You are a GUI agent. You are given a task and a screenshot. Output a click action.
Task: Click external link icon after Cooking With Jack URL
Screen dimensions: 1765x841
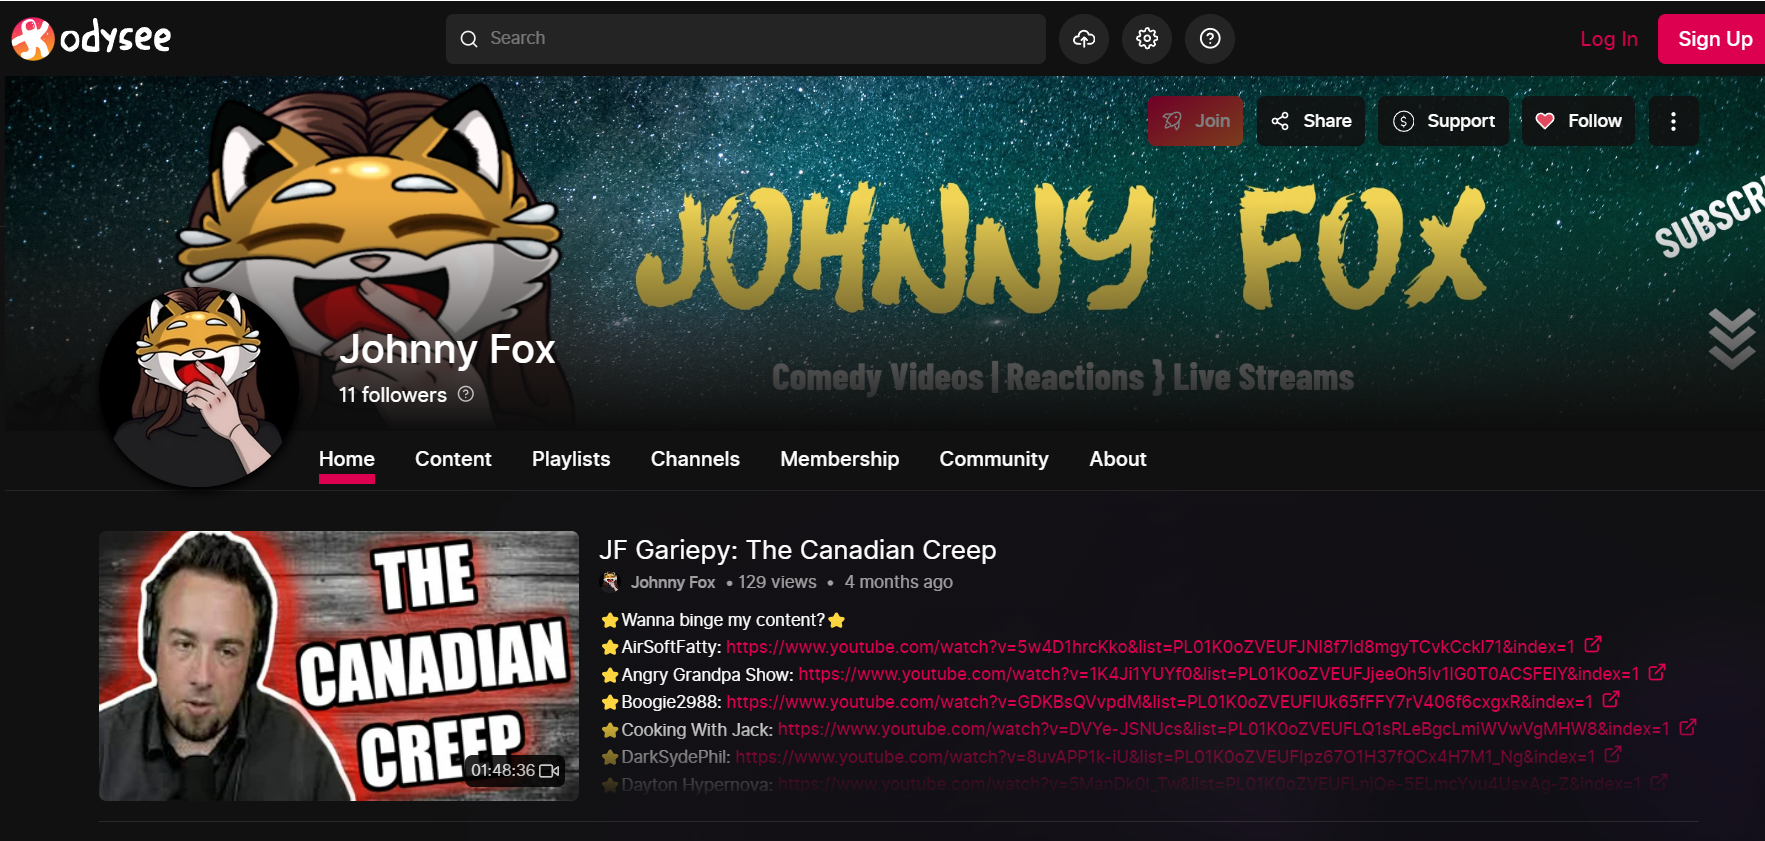(x=1688, y=727)
